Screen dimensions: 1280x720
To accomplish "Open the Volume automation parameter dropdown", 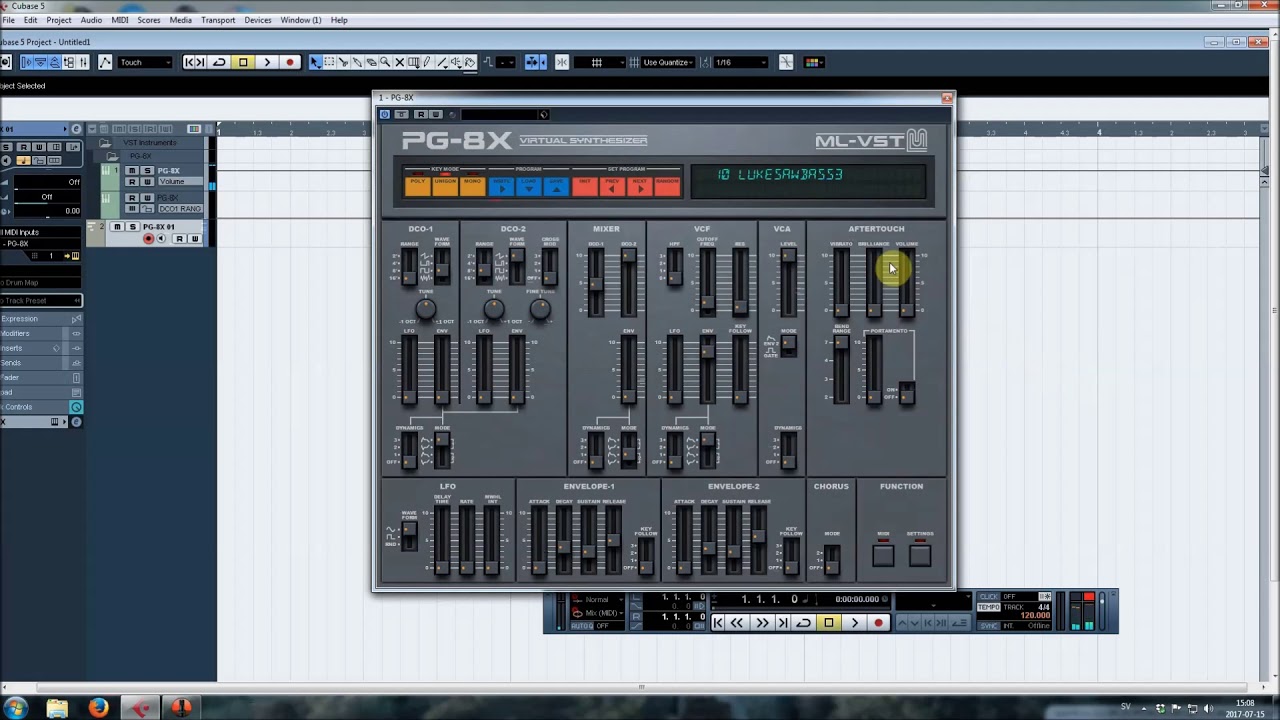I will coord(179,181).
